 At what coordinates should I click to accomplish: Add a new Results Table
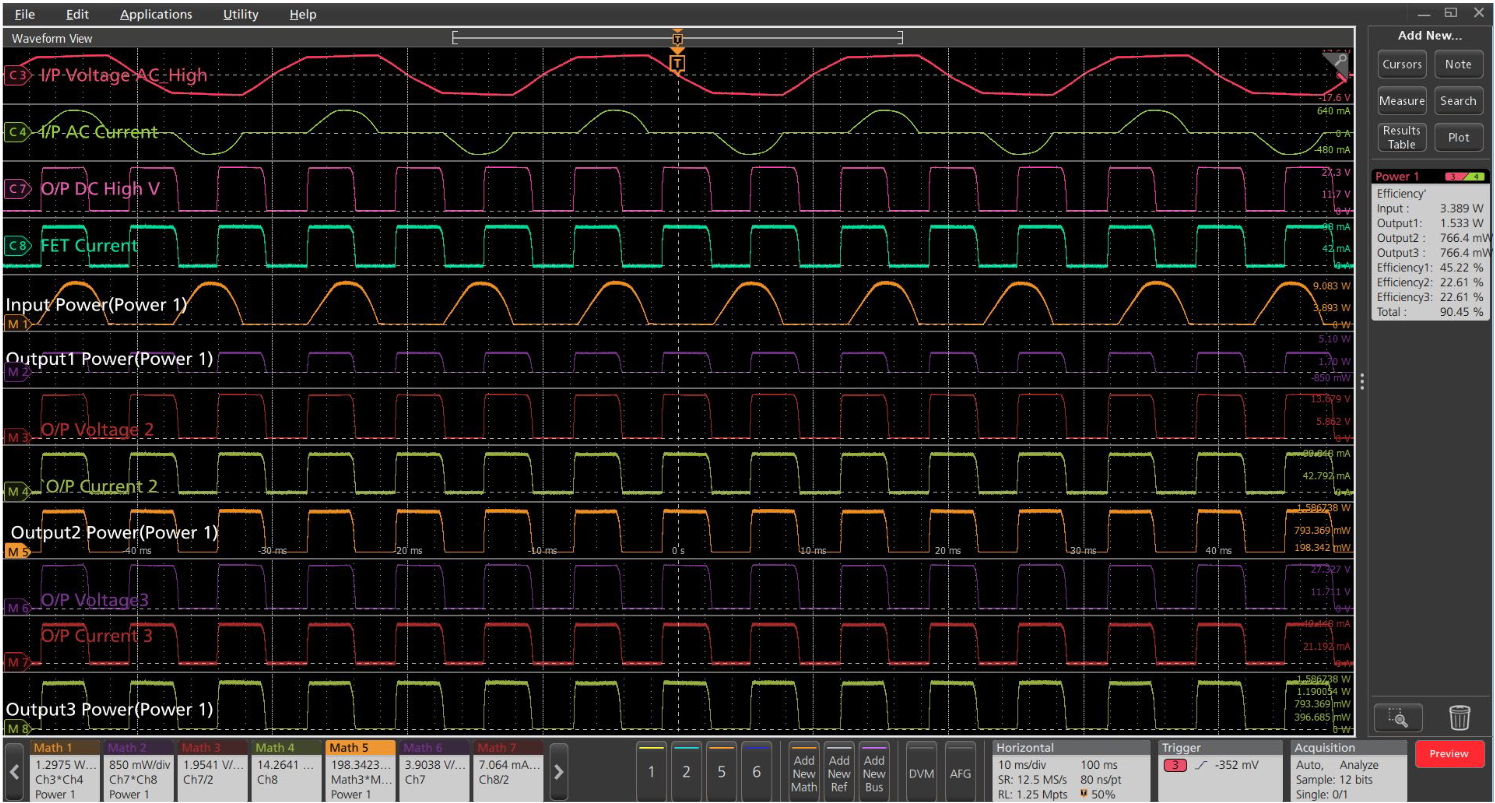(x=1401, y=137)
